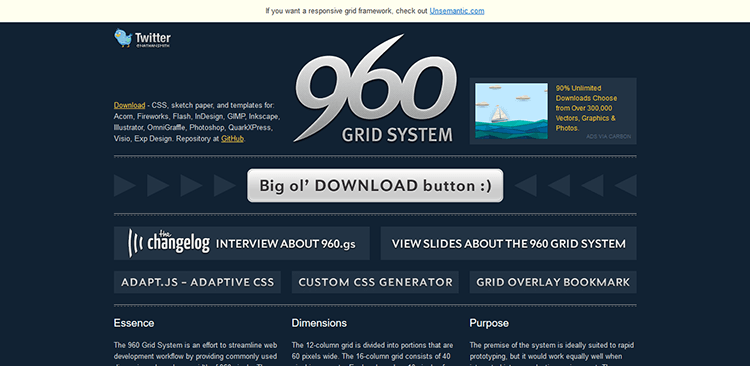Click the yellow Download text link

click(x=129, y=105)
